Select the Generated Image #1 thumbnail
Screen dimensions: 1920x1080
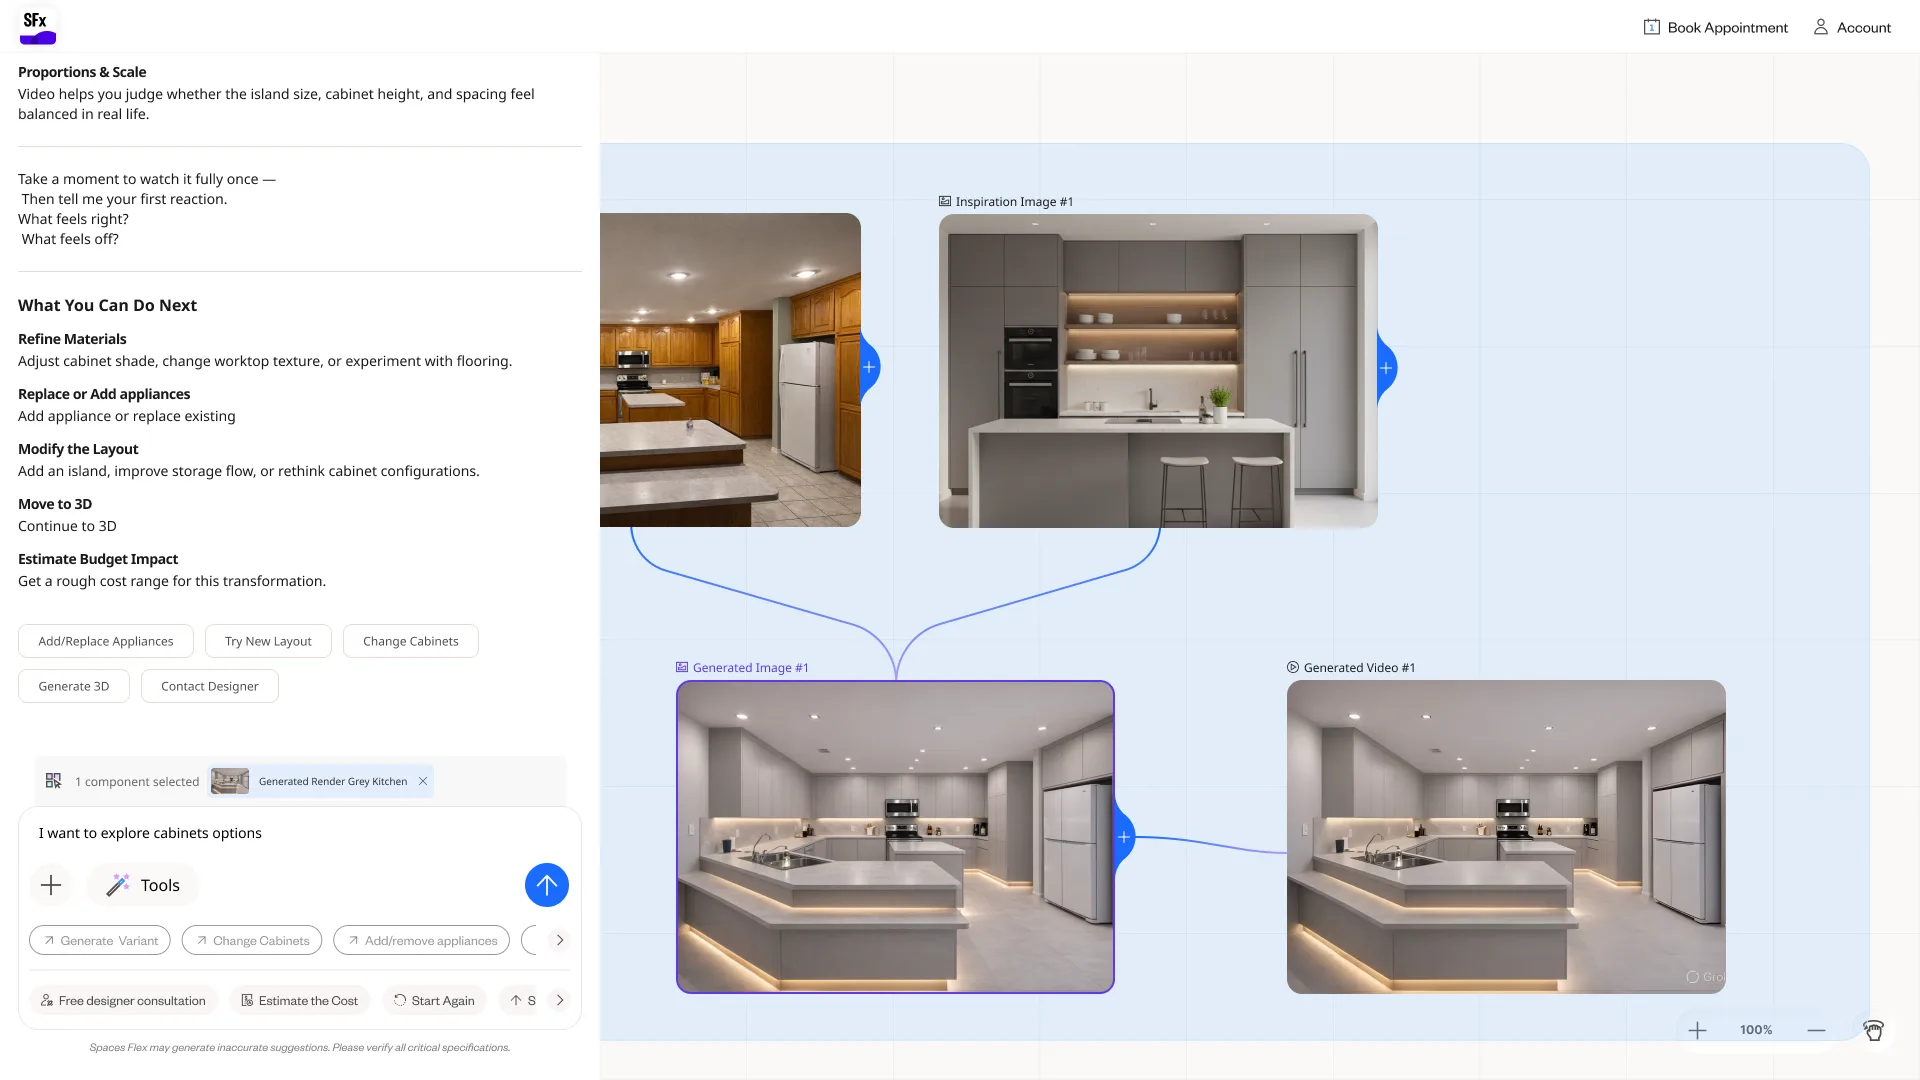(x=895, y=837)
